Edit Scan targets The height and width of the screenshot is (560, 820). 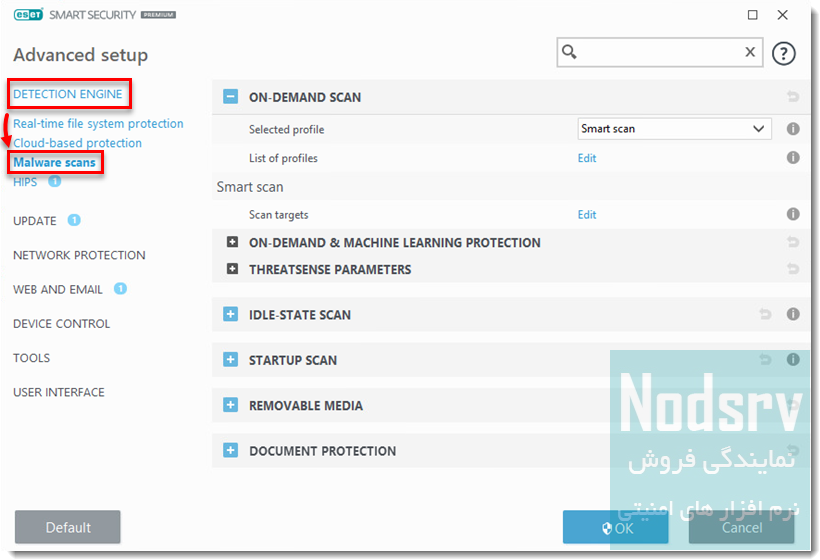(587, 214)
